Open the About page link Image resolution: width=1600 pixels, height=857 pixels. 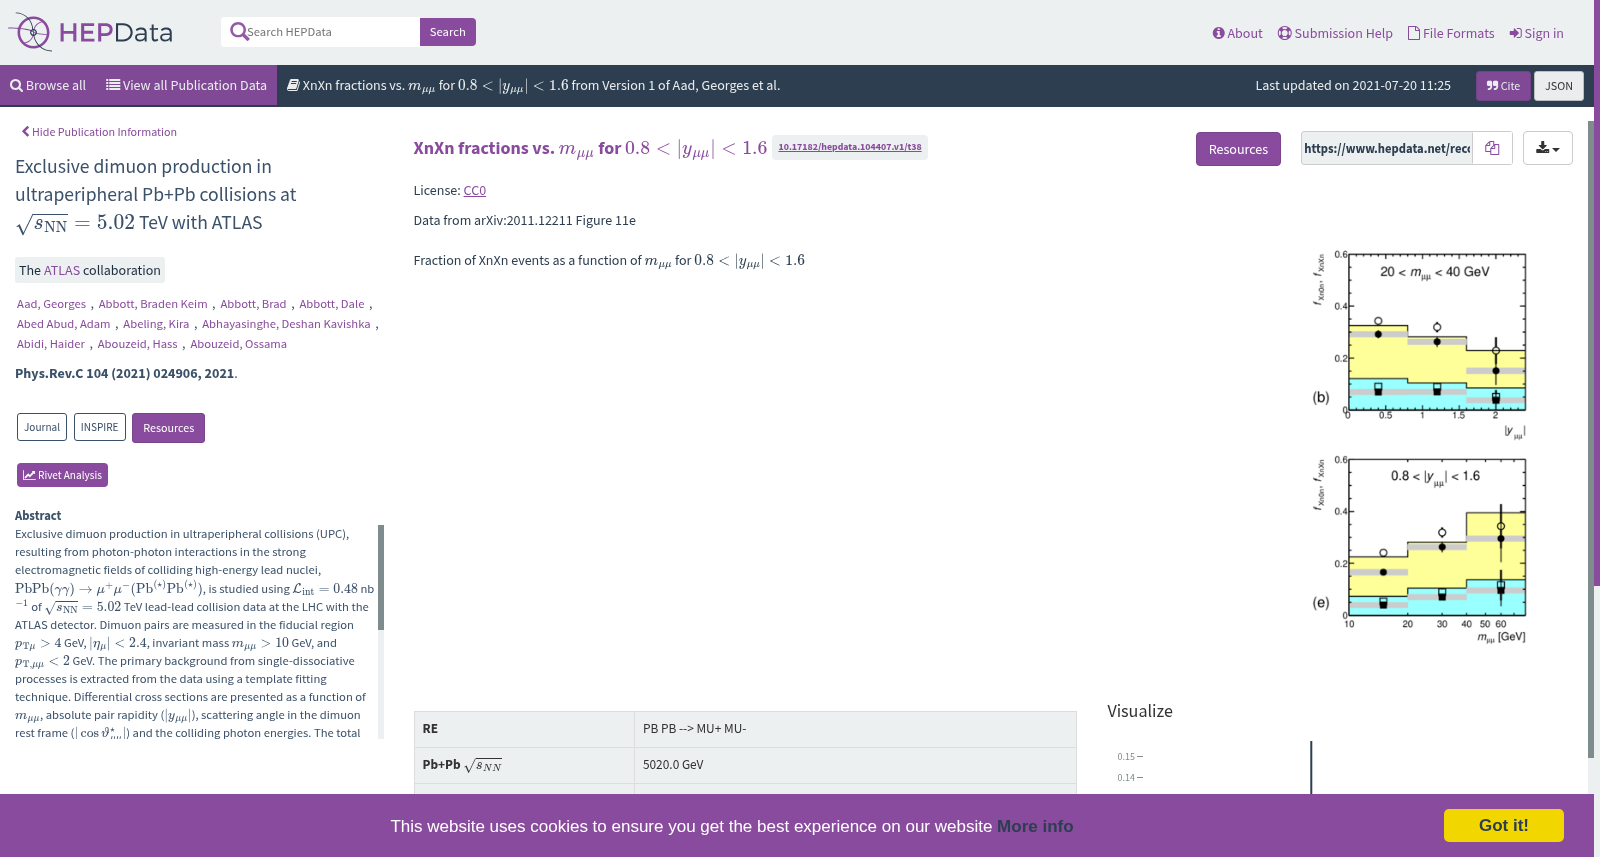click(1237, 33)
